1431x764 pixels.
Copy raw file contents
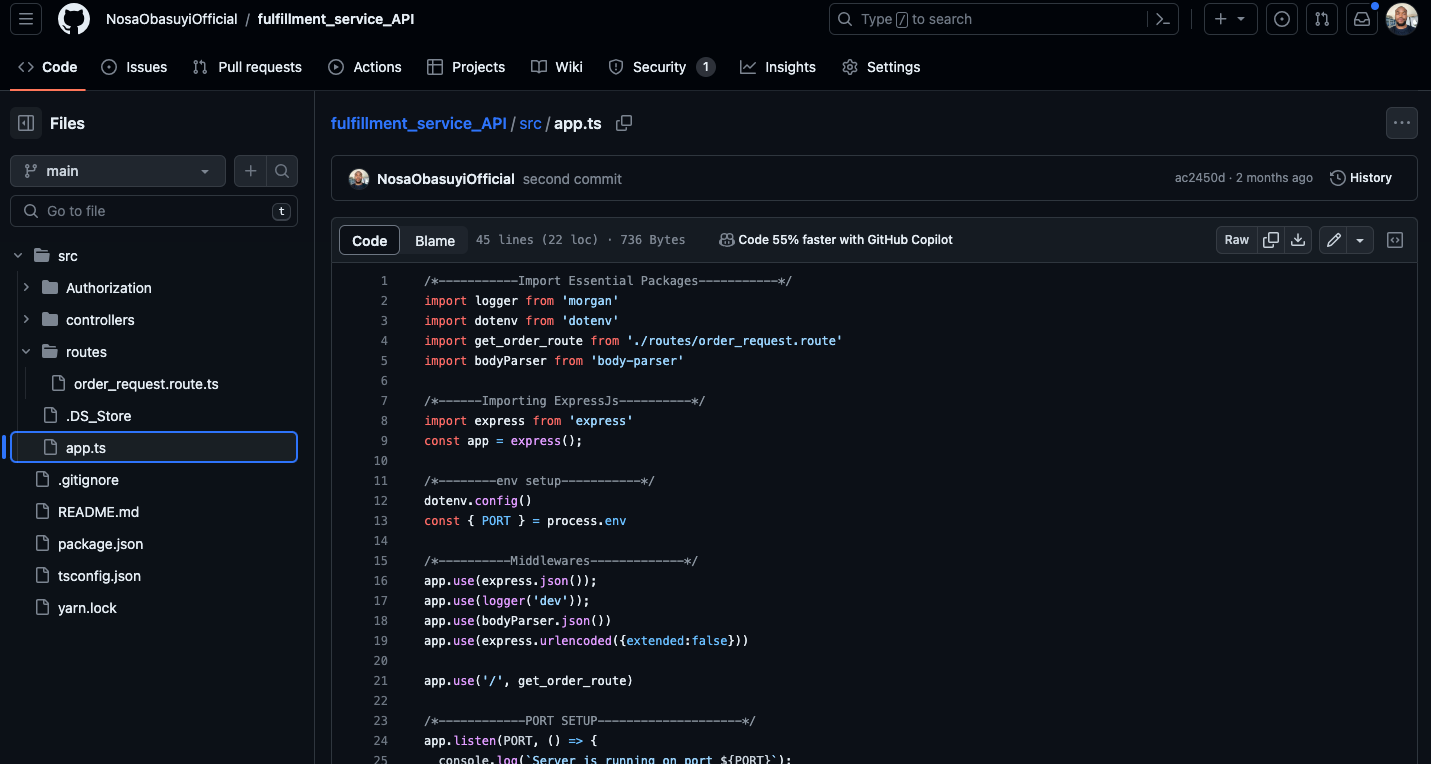(x=1271, y=240)
